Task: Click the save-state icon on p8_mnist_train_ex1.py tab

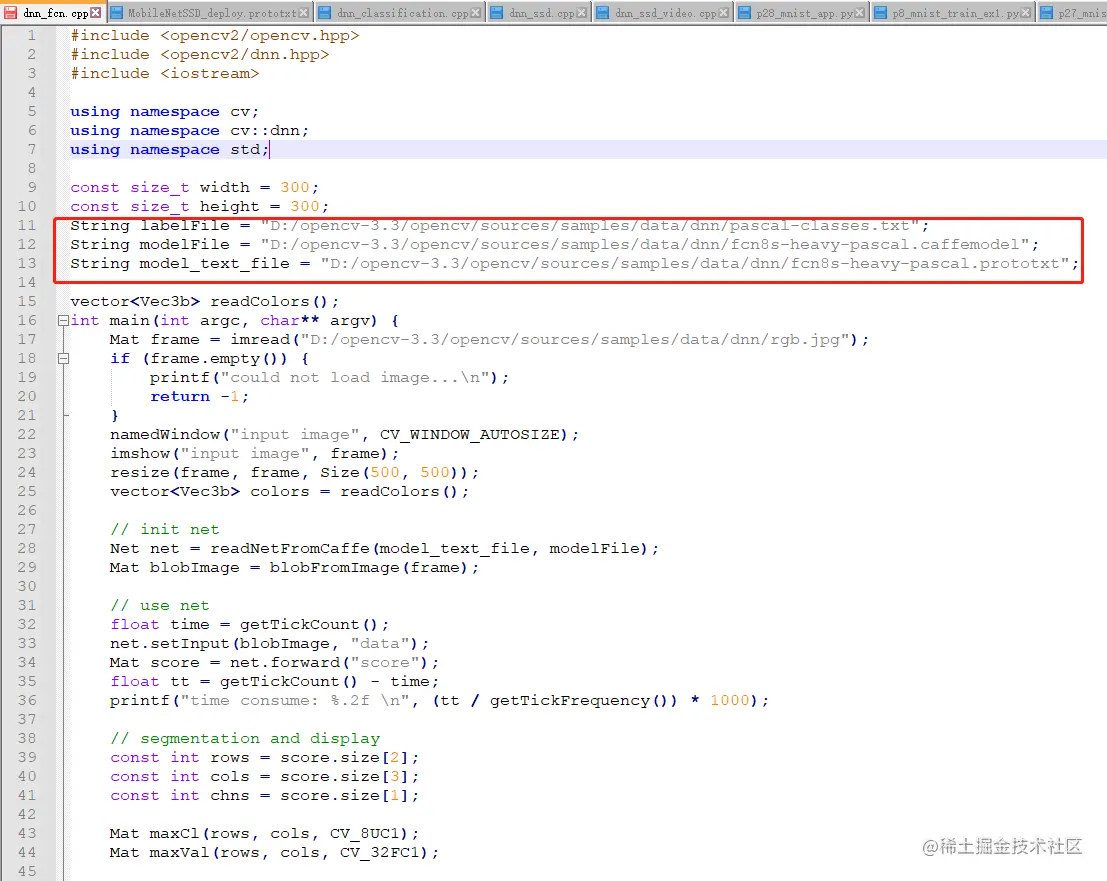Action: 881,13
